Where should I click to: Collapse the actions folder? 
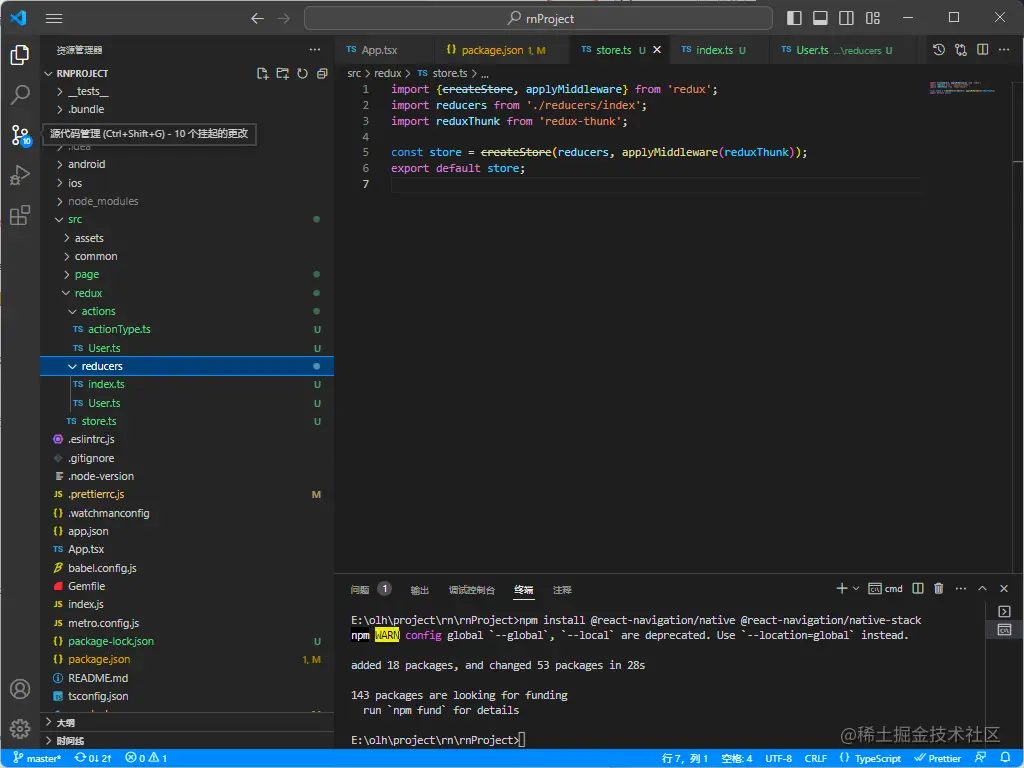point(72,312)
